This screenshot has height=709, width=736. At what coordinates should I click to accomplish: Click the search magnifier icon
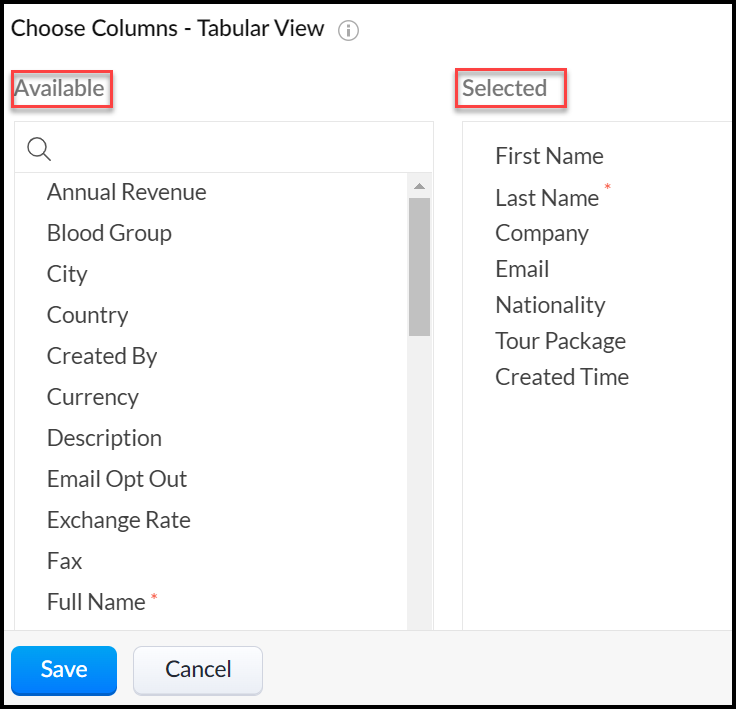(39, 149)
